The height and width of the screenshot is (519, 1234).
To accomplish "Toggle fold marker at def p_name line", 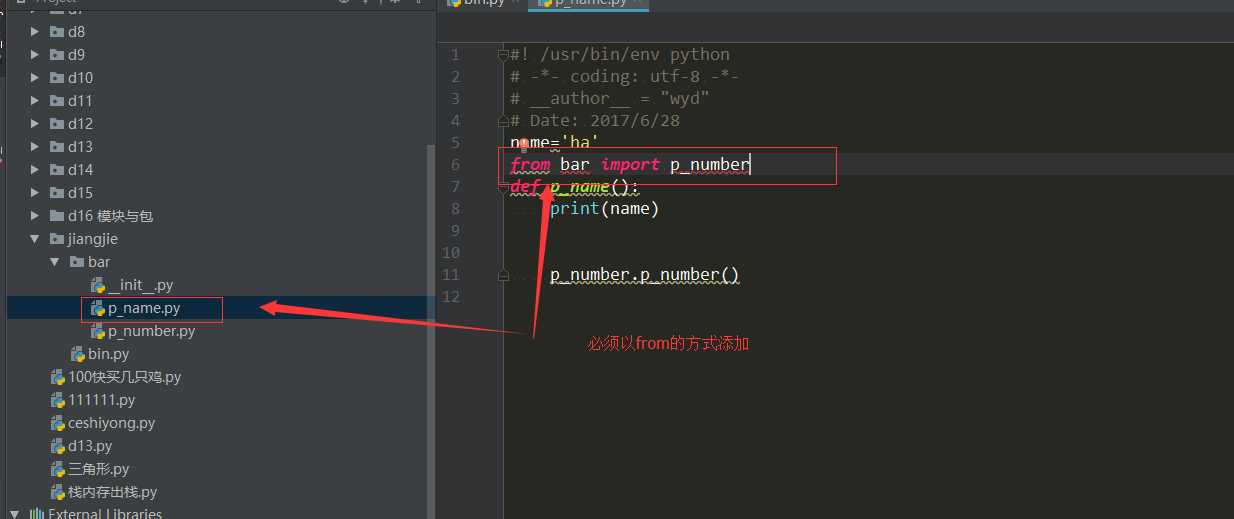I will coord(504,186).
